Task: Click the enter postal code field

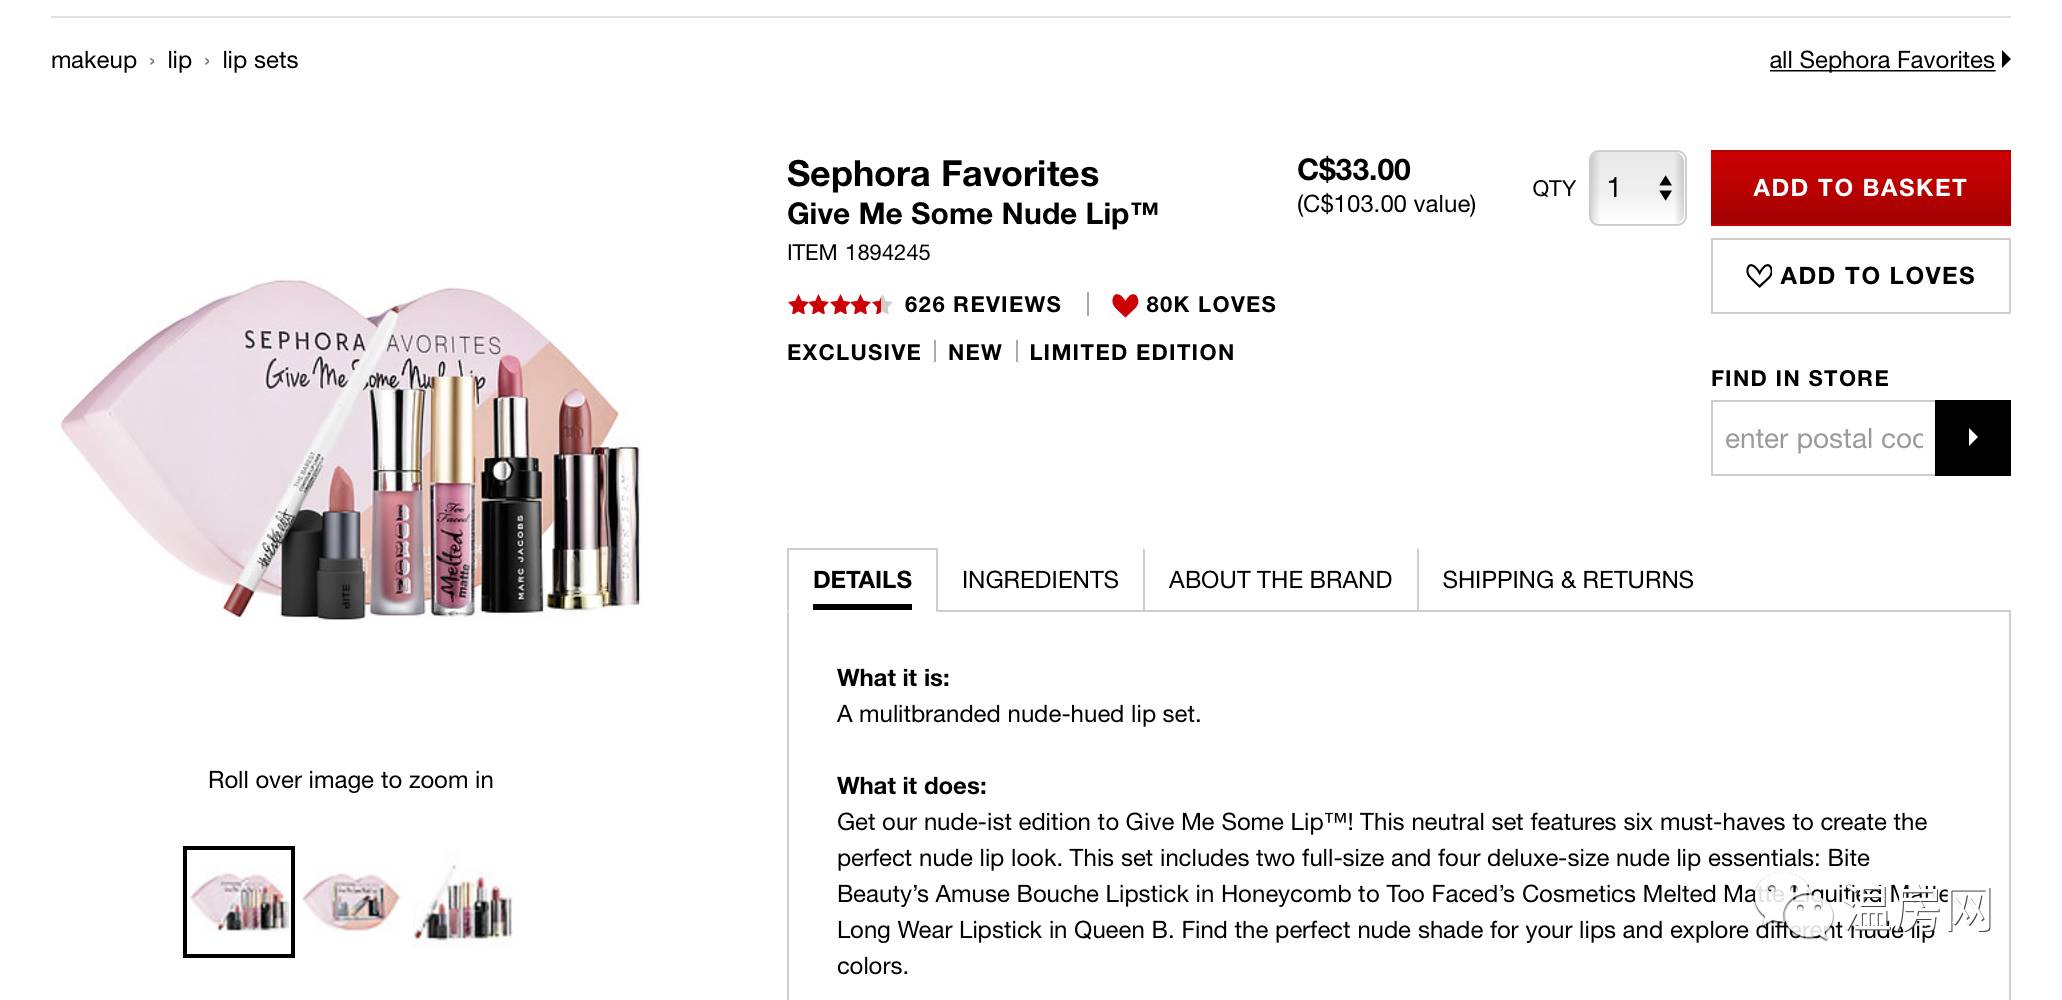Action: click(1822, 438)
